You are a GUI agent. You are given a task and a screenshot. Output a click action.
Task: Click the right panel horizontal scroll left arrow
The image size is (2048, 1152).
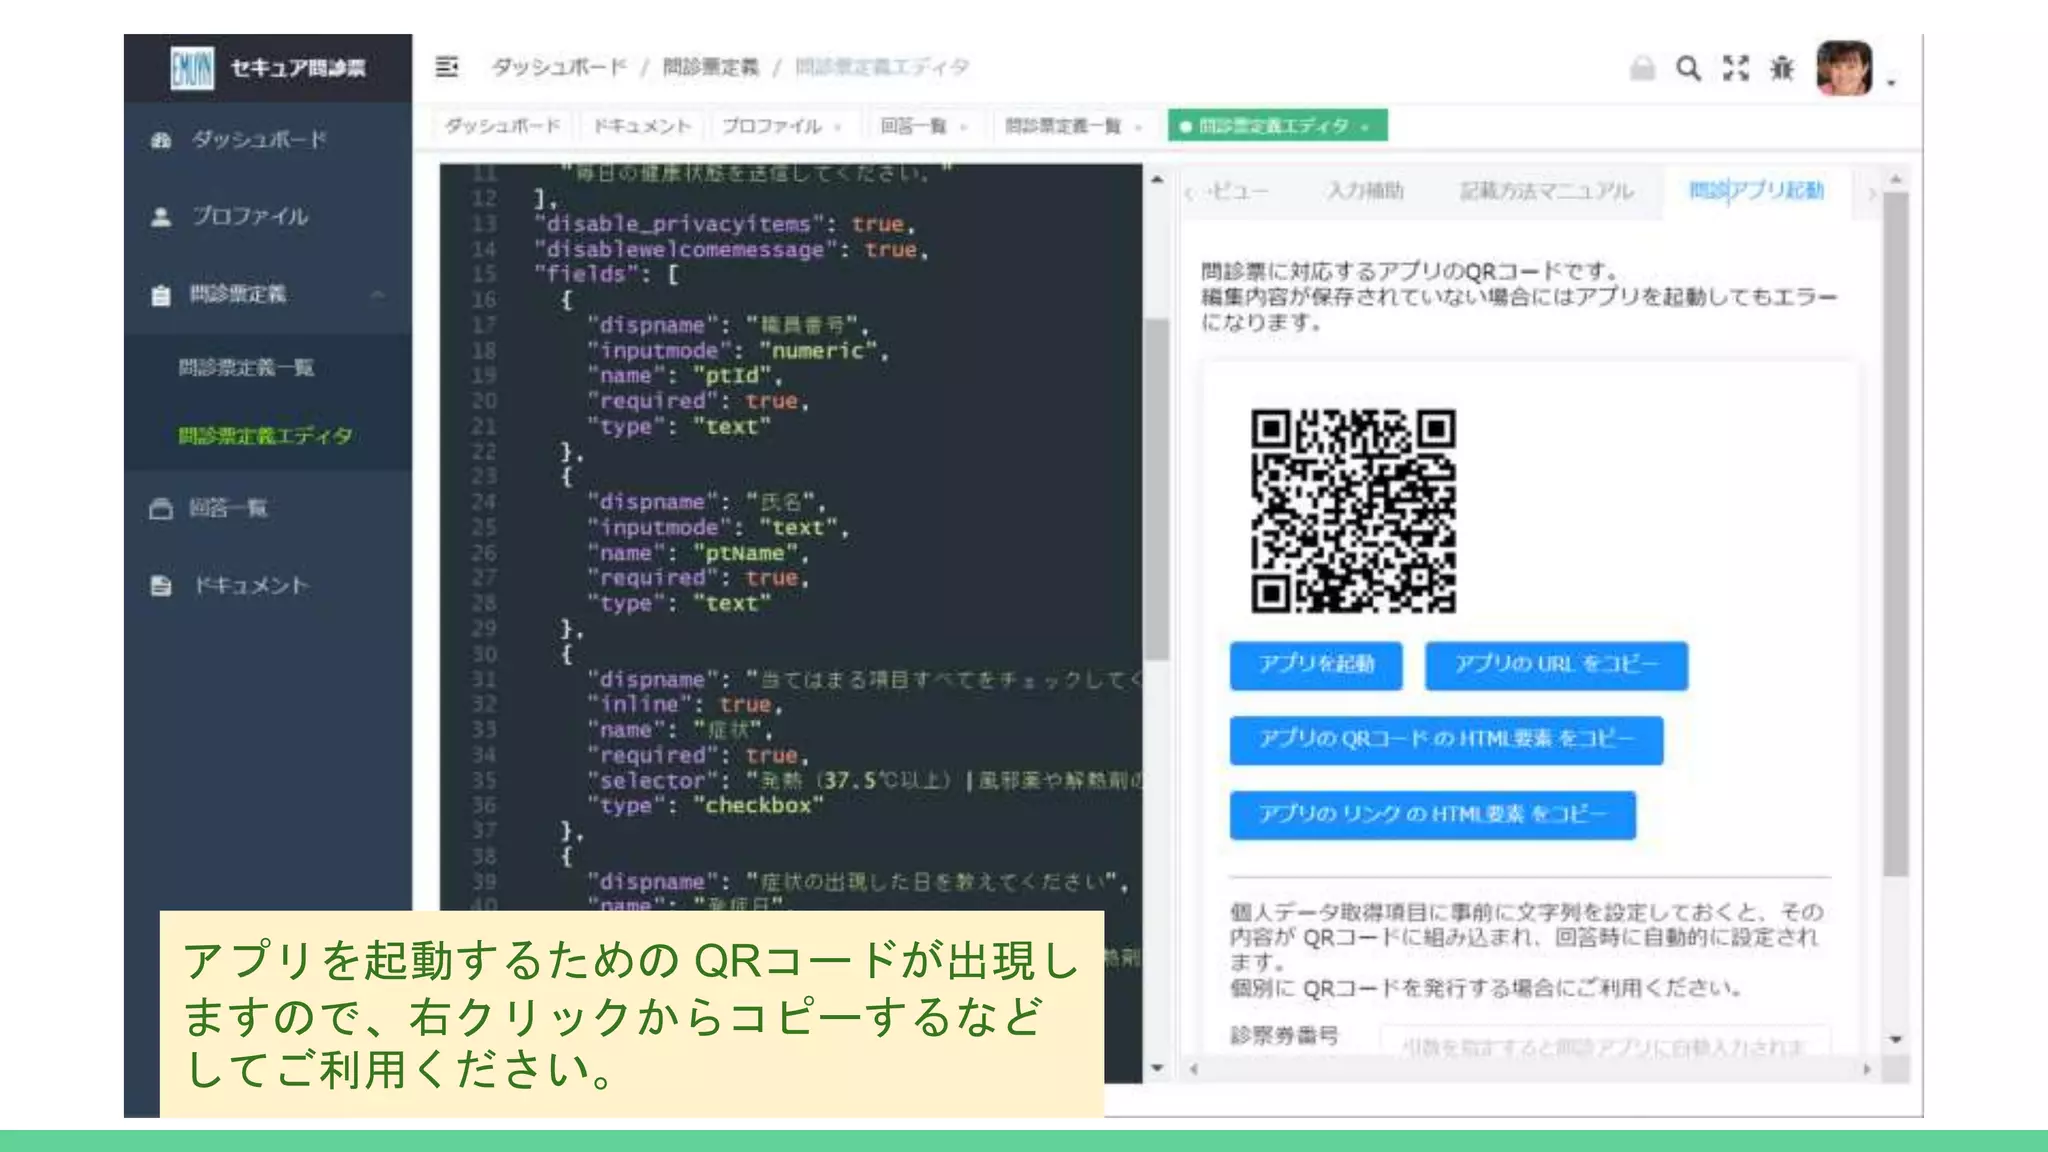(x=1193, y=1069)
